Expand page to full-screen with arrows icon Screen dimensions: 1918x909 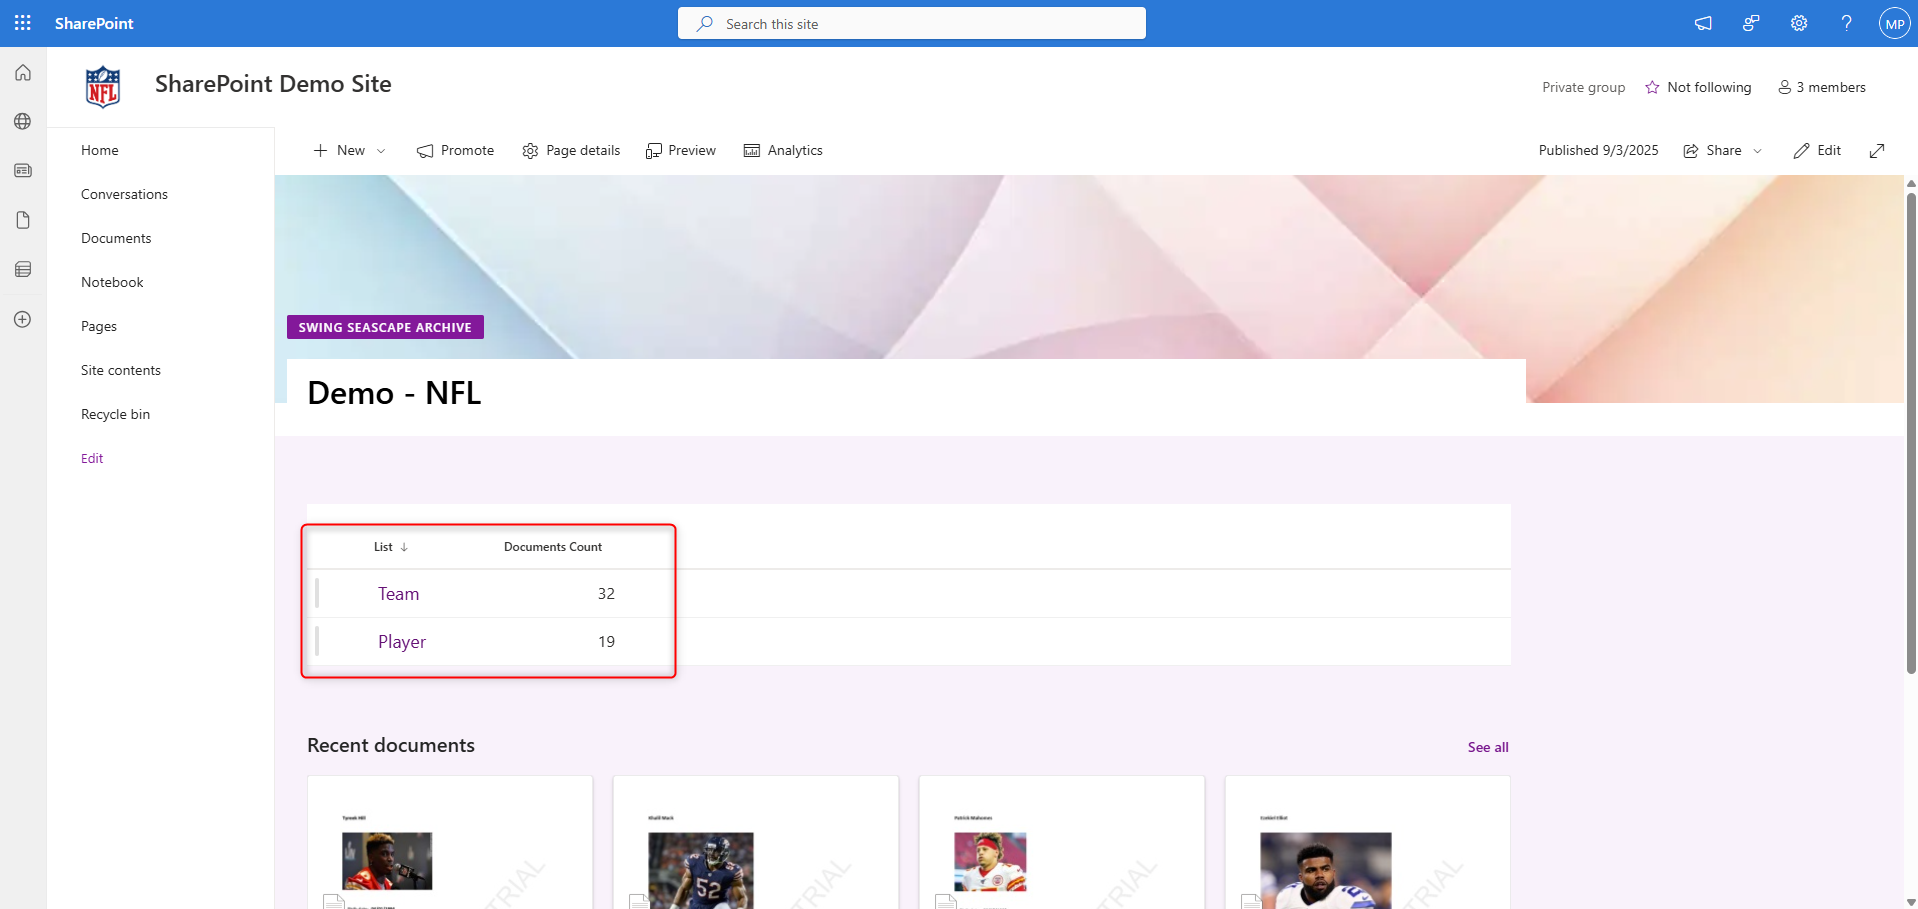click(1877, 151)
